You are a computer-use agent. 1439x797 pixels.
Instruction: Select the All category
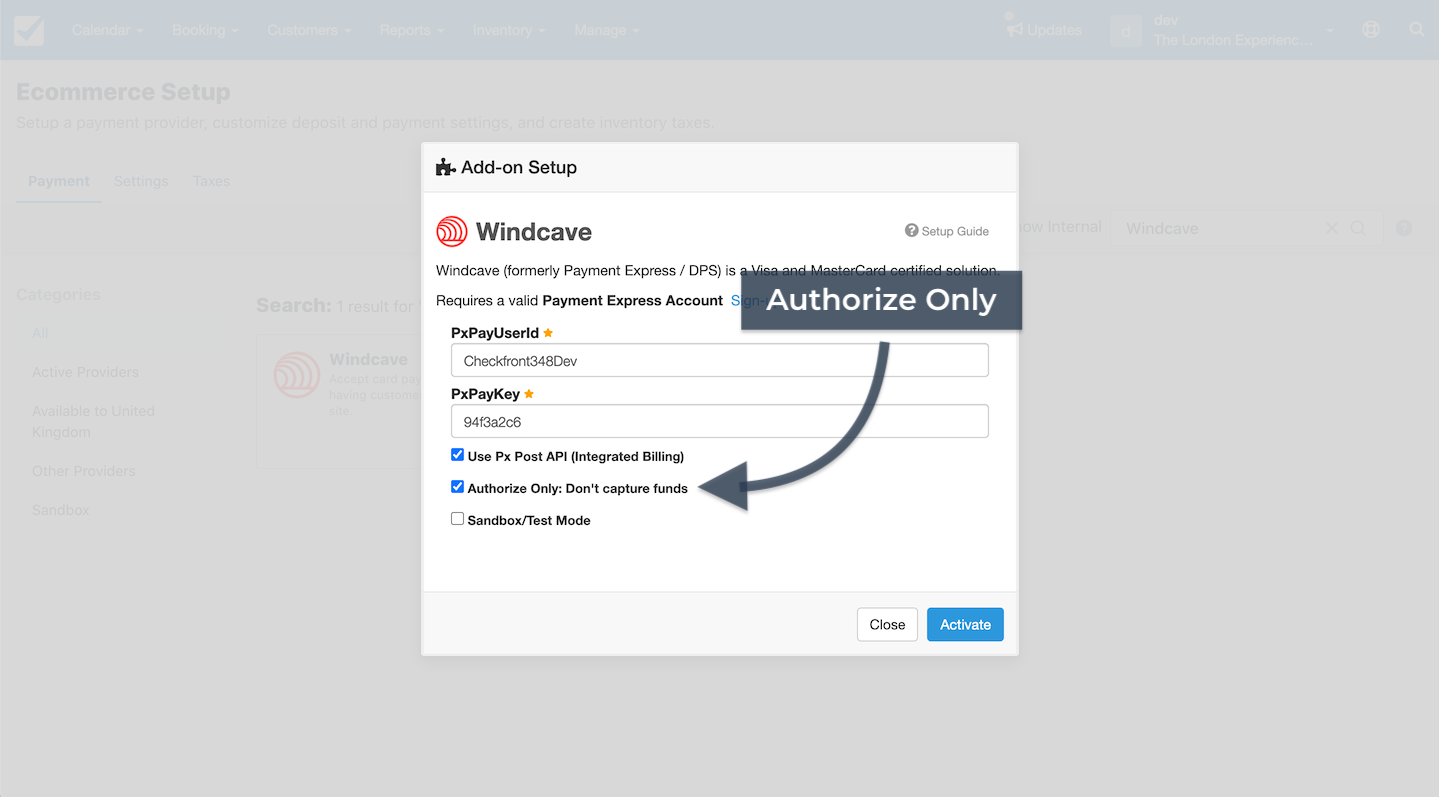click(x=40, y=333)
